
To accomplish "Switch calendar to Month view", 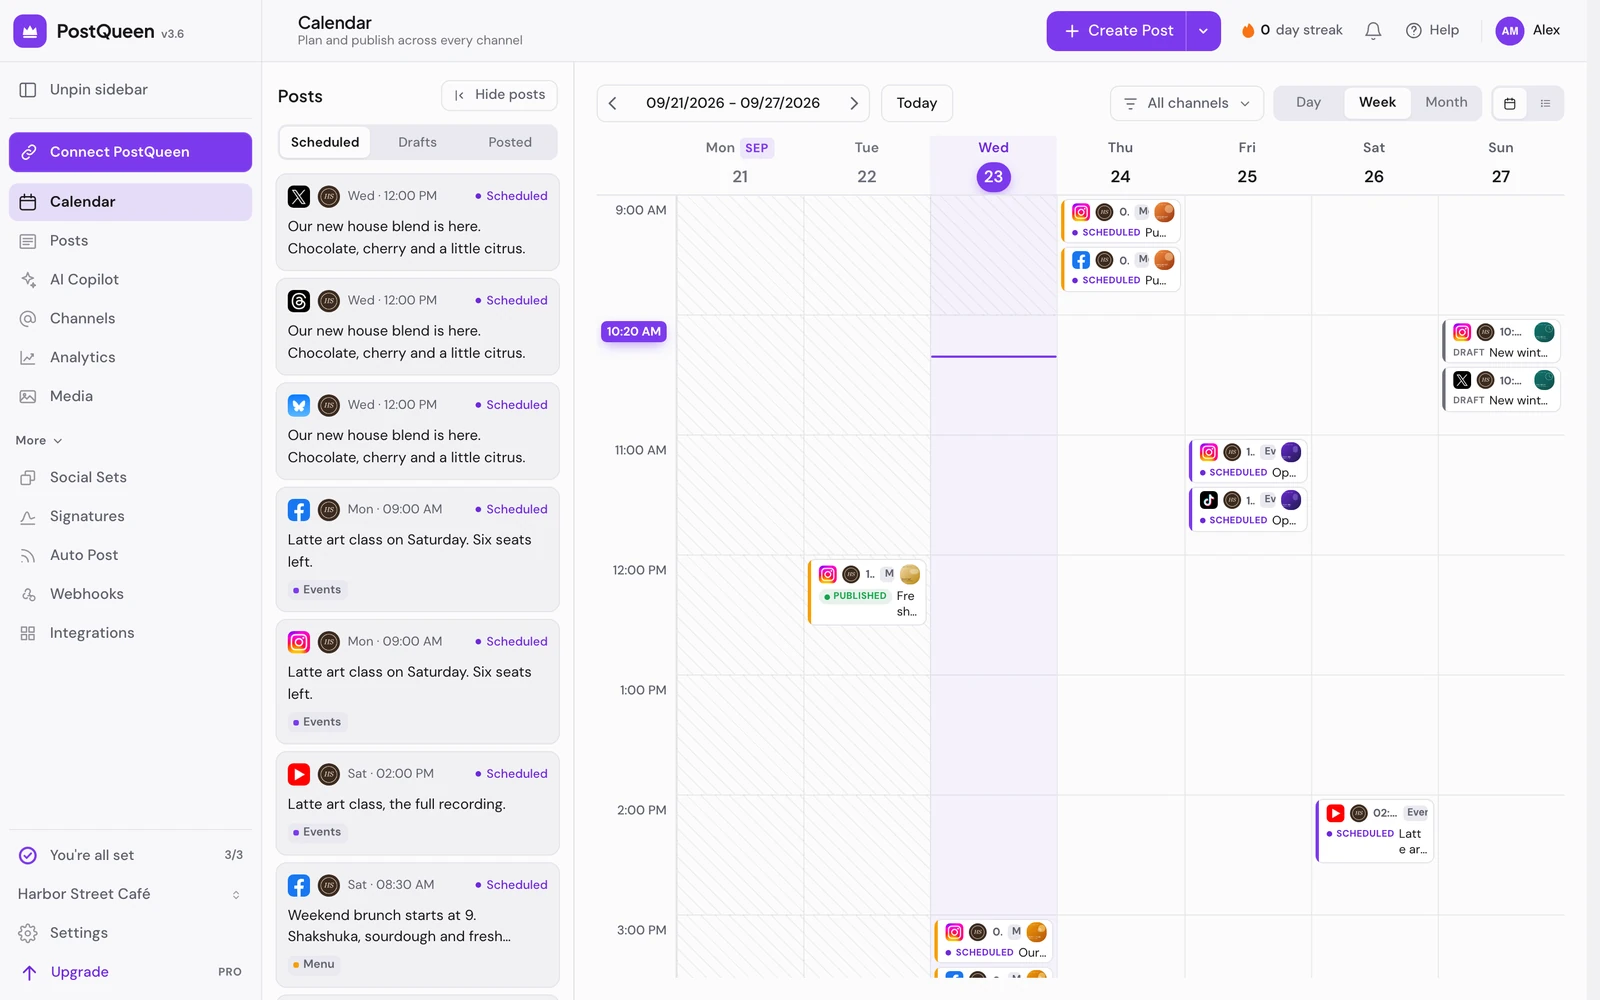I will click(1446, 103).
